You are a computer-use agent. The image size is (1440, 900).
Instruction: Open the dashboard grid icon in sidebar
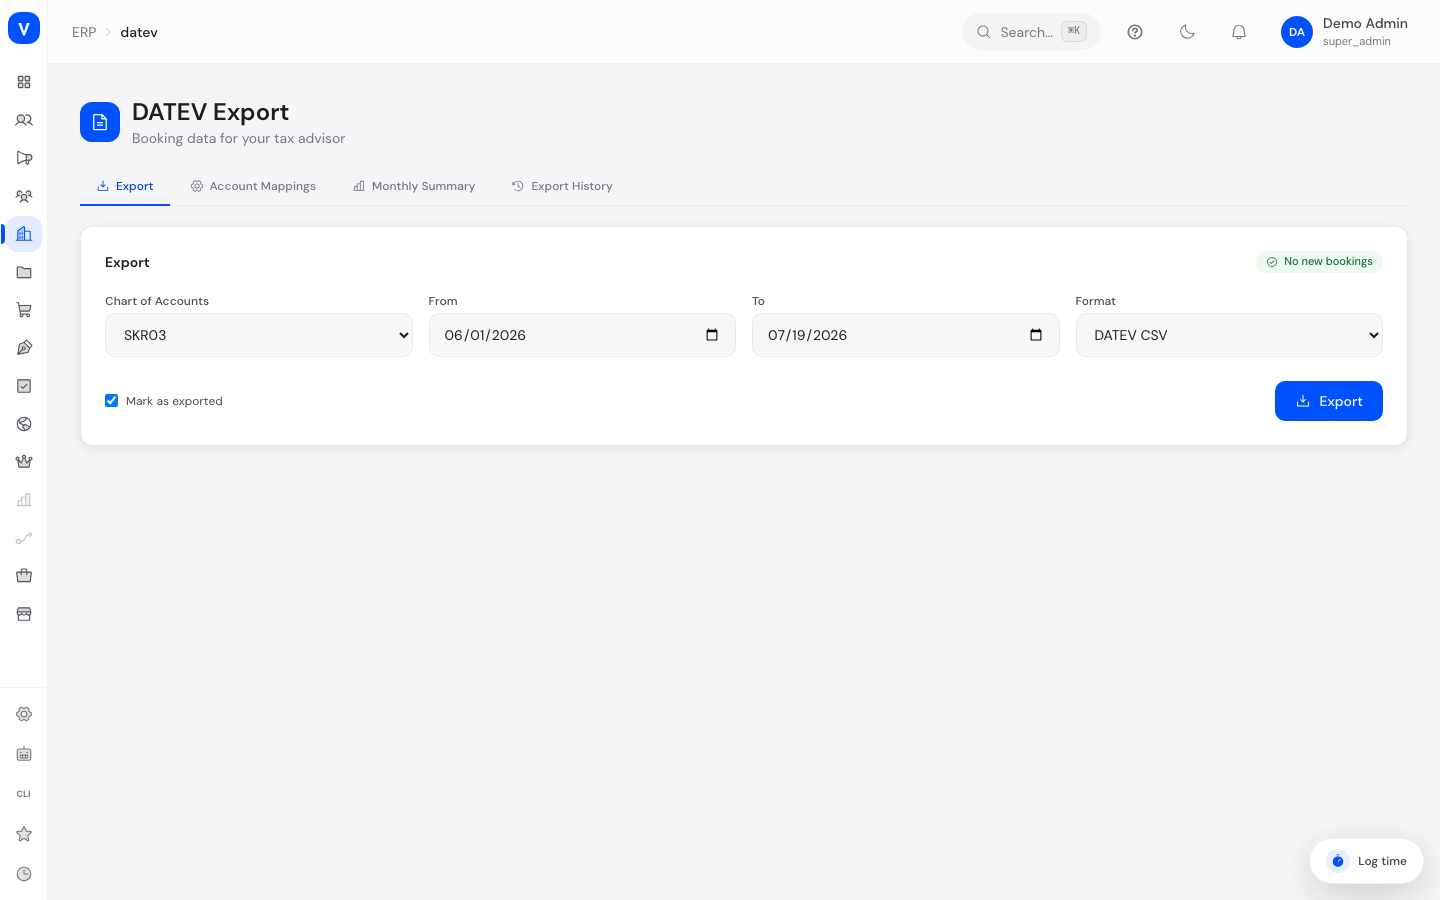(24, 82)
